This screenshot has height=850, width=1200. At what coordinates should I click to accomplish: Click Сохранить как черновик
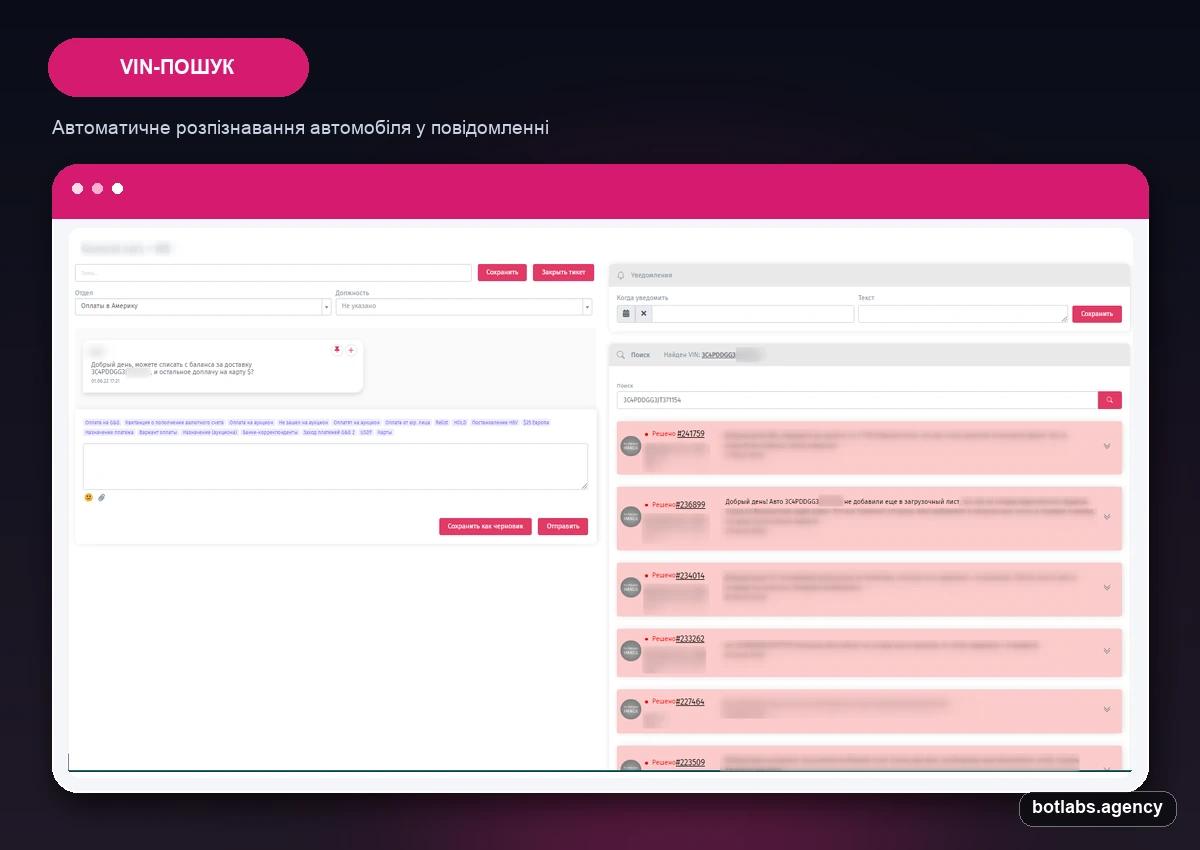(485, 526)
